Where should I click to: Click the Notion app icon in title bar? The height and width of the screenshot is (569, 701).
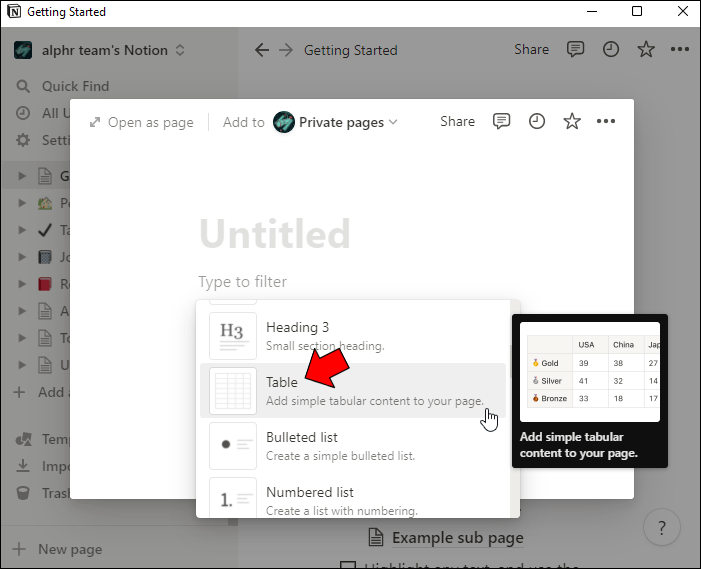pos(14,12)
